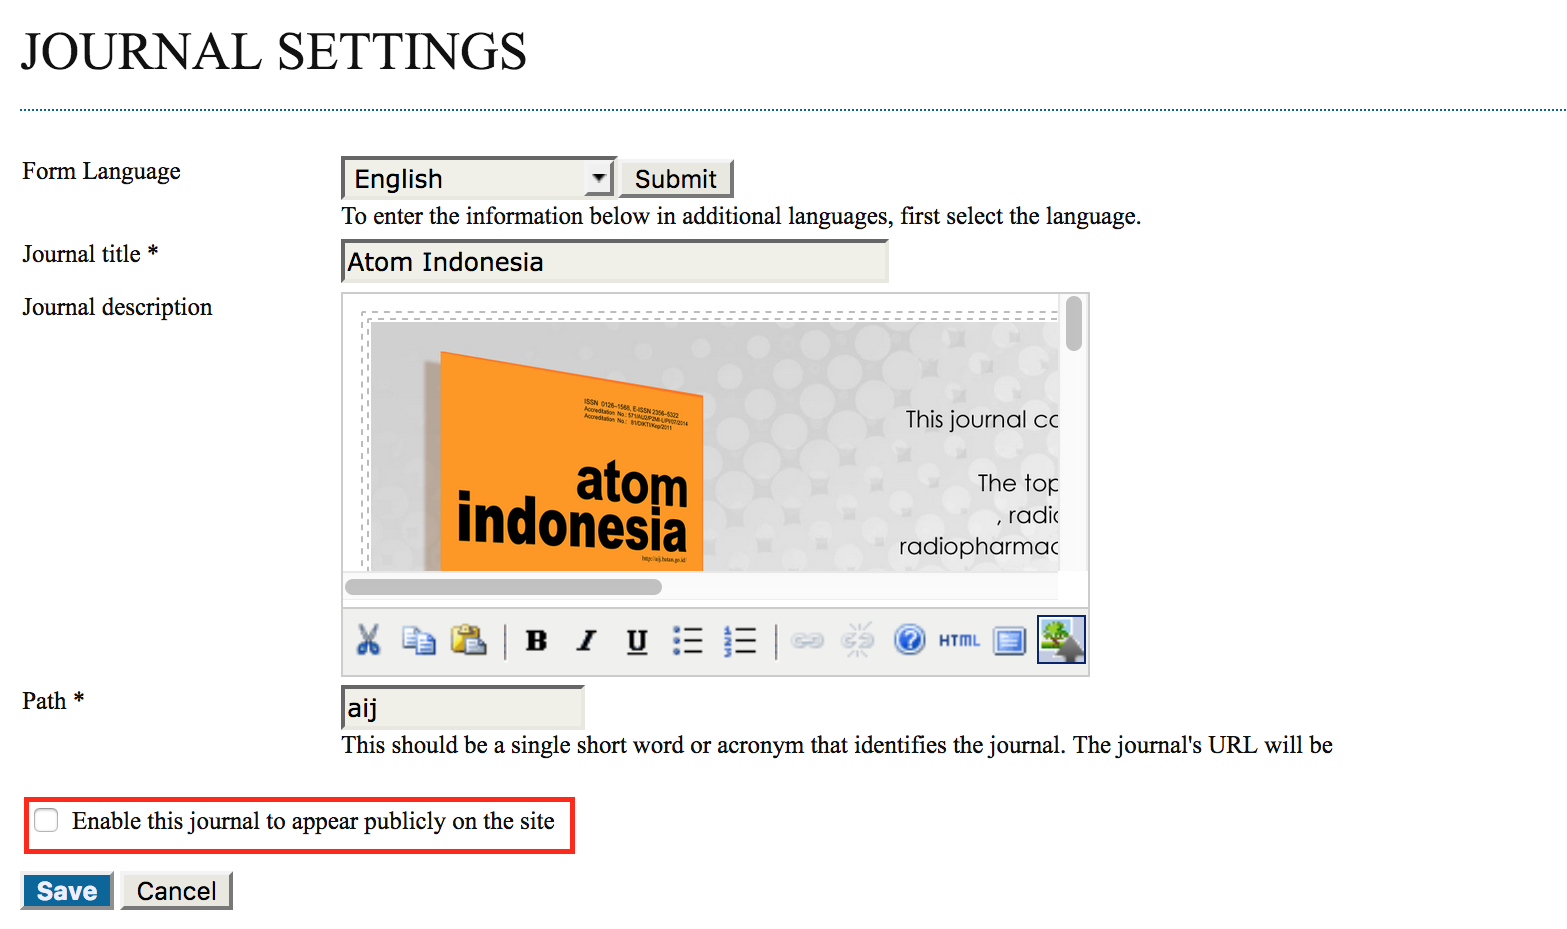The width and height of the screenshot is (1567, 929).
Task: Enable this journal to appear publicly checkbox
Action: coord(46,821)
